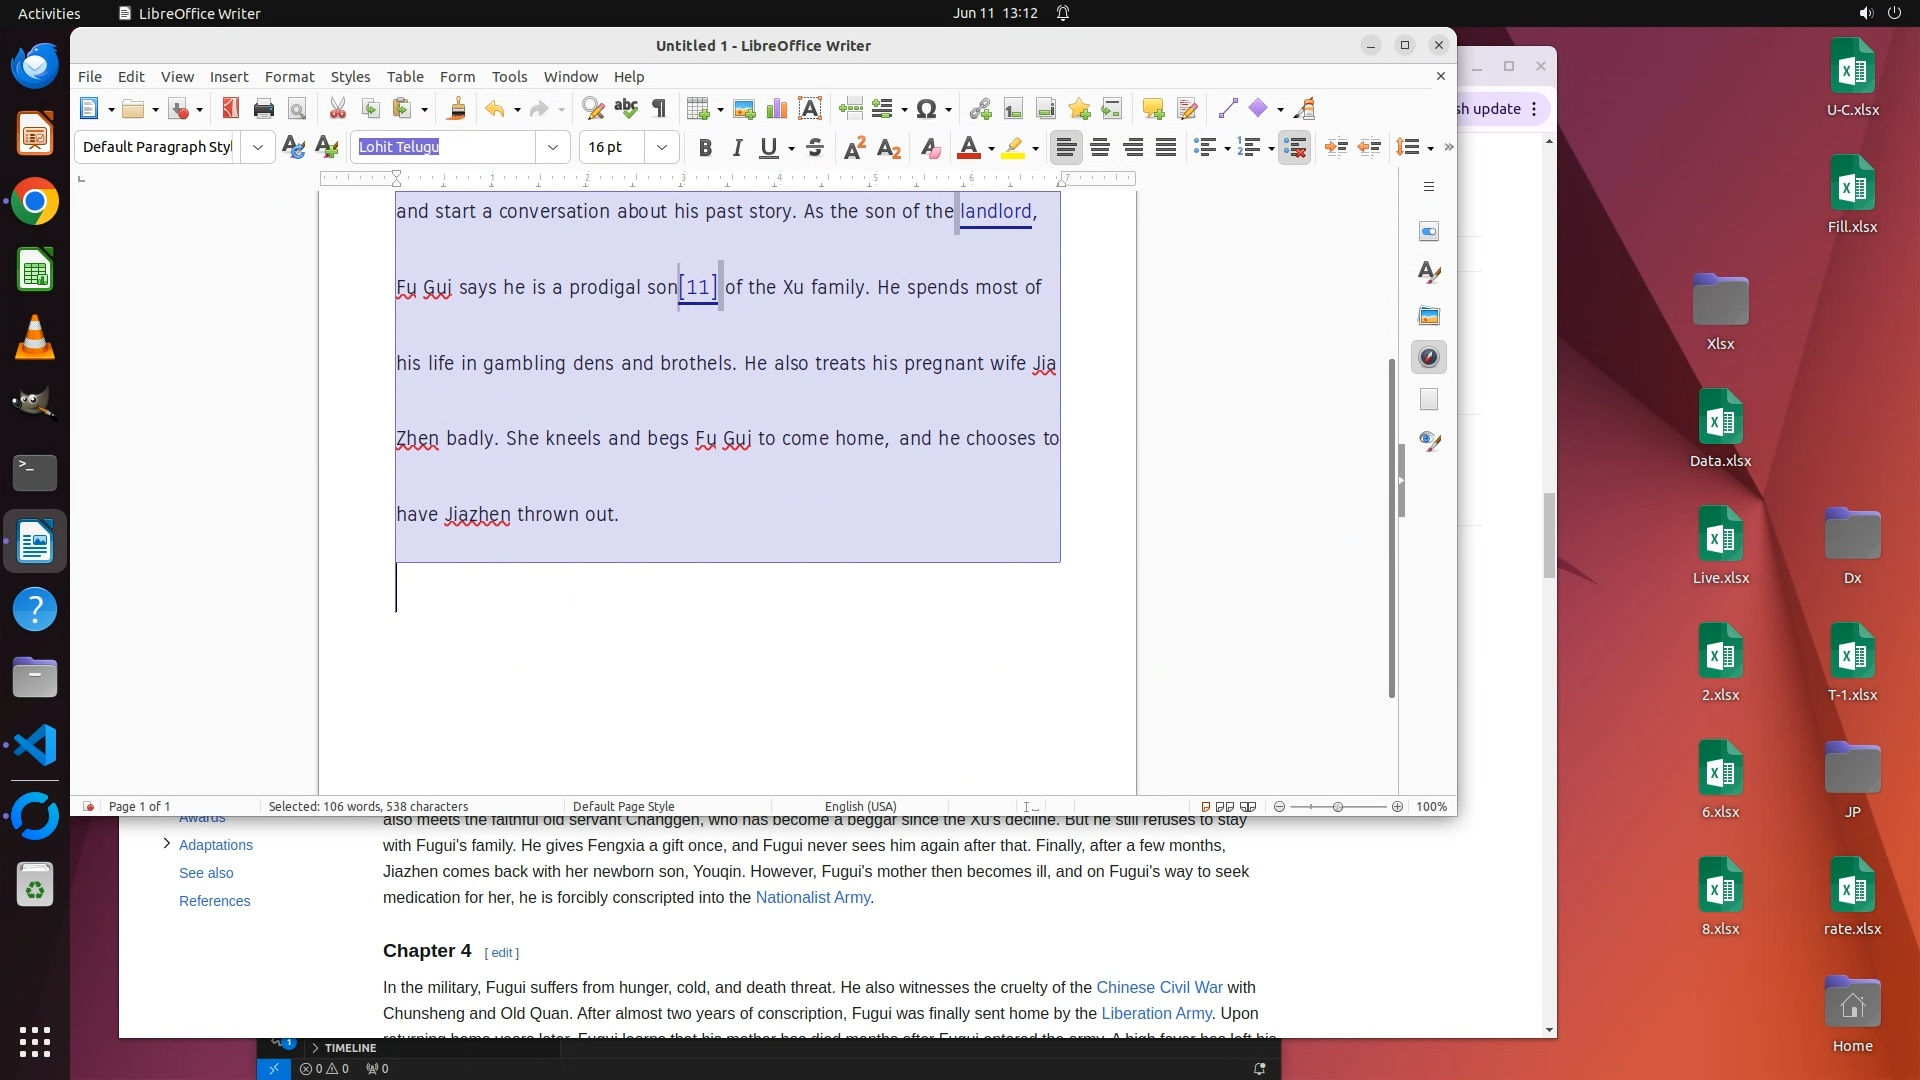Open Thunderbird from the dock
Screen dimensions: 1920x1080
coord(35,67)
